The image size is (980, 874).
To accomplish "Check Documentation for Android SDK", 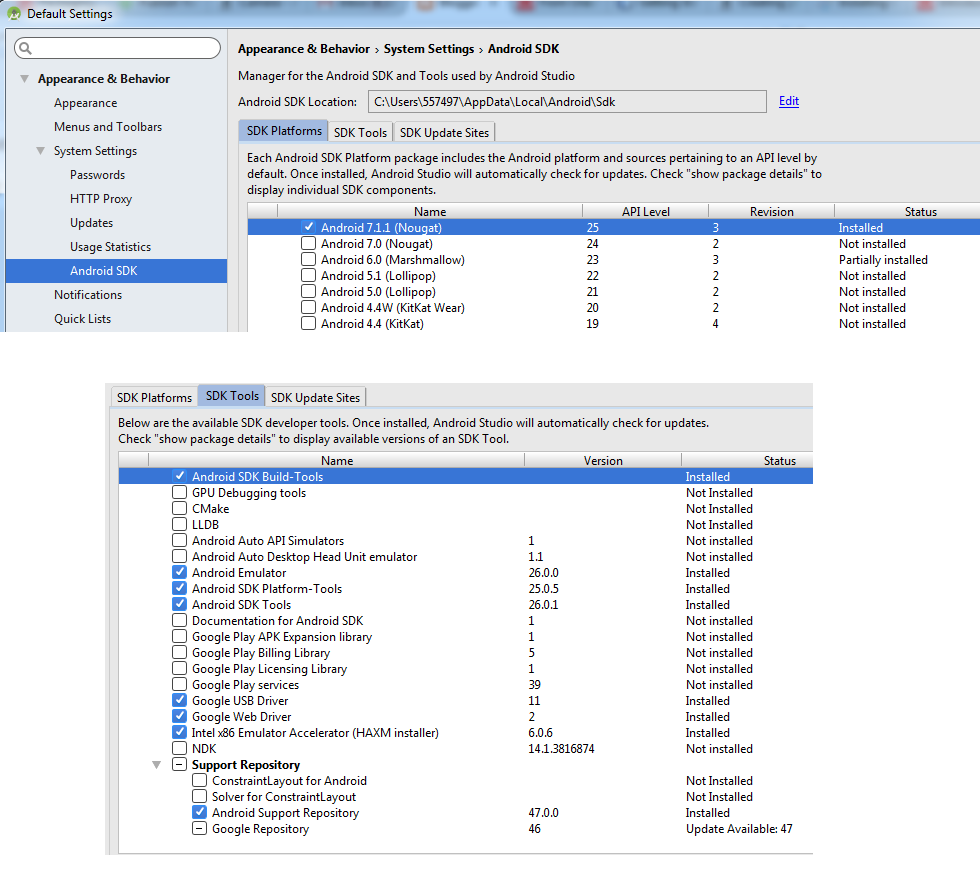I will pos(179,620).
